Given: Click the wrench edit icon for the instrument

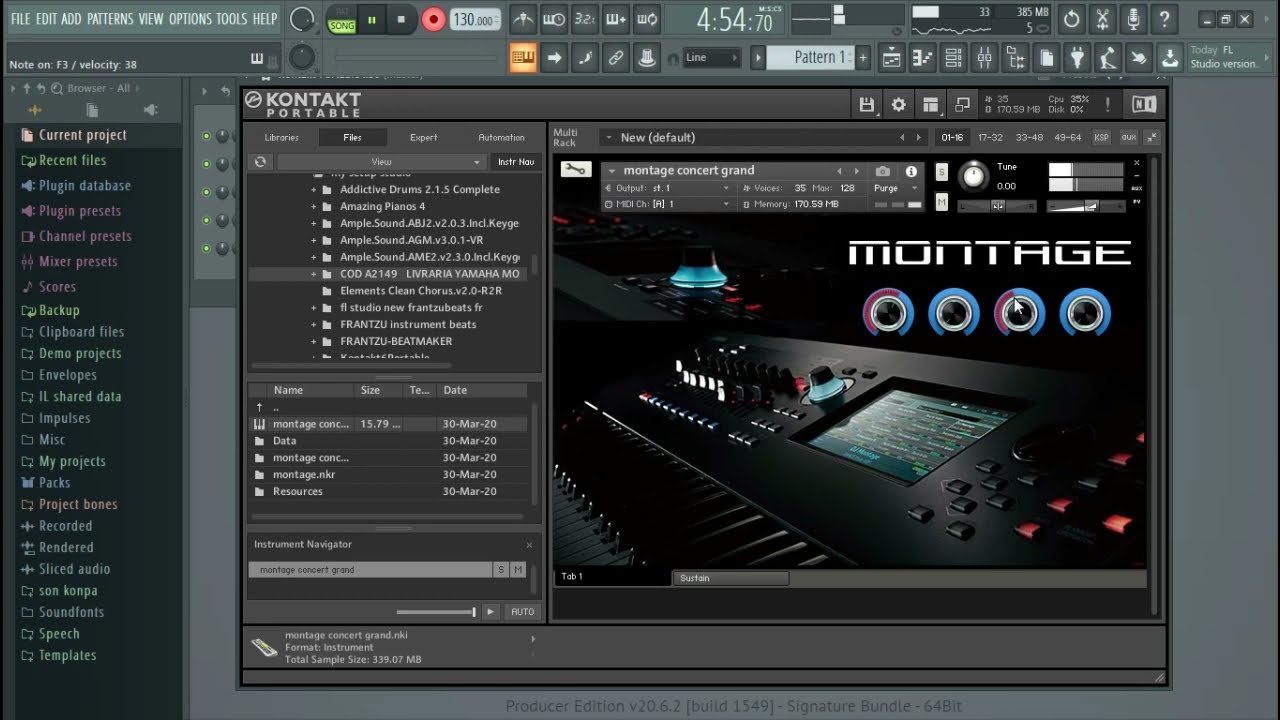Looking at the screenshot, I should (x=575, y=170).
